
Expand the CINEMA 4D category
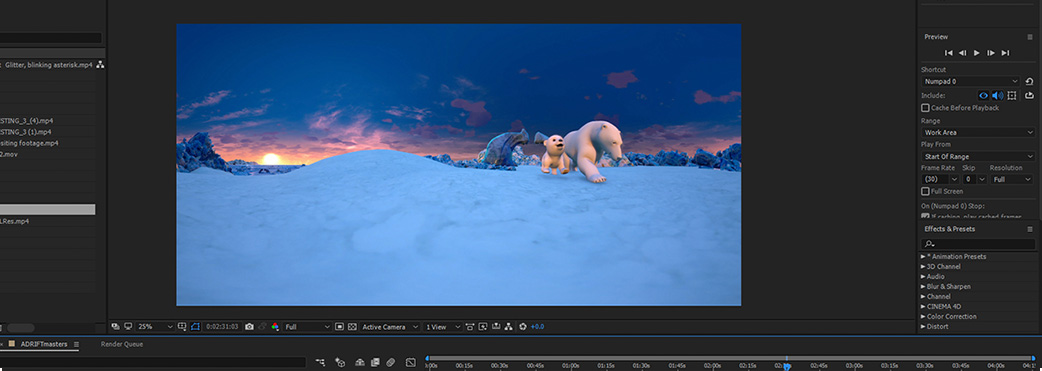[x=923, y=307]
